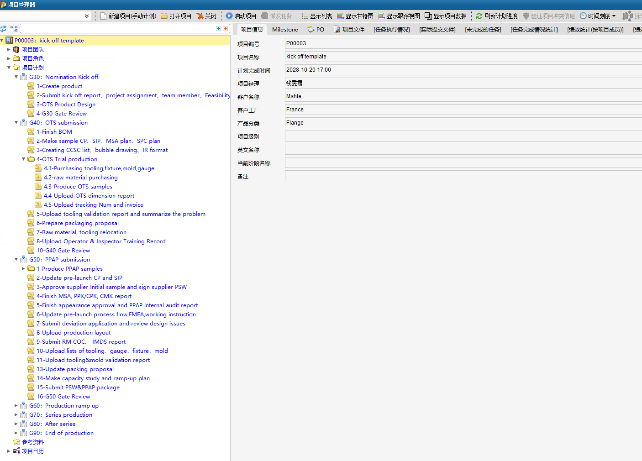Collapse the G50 PPAP submission branch
The image size is (642, 461).
[x=16, y=259]
